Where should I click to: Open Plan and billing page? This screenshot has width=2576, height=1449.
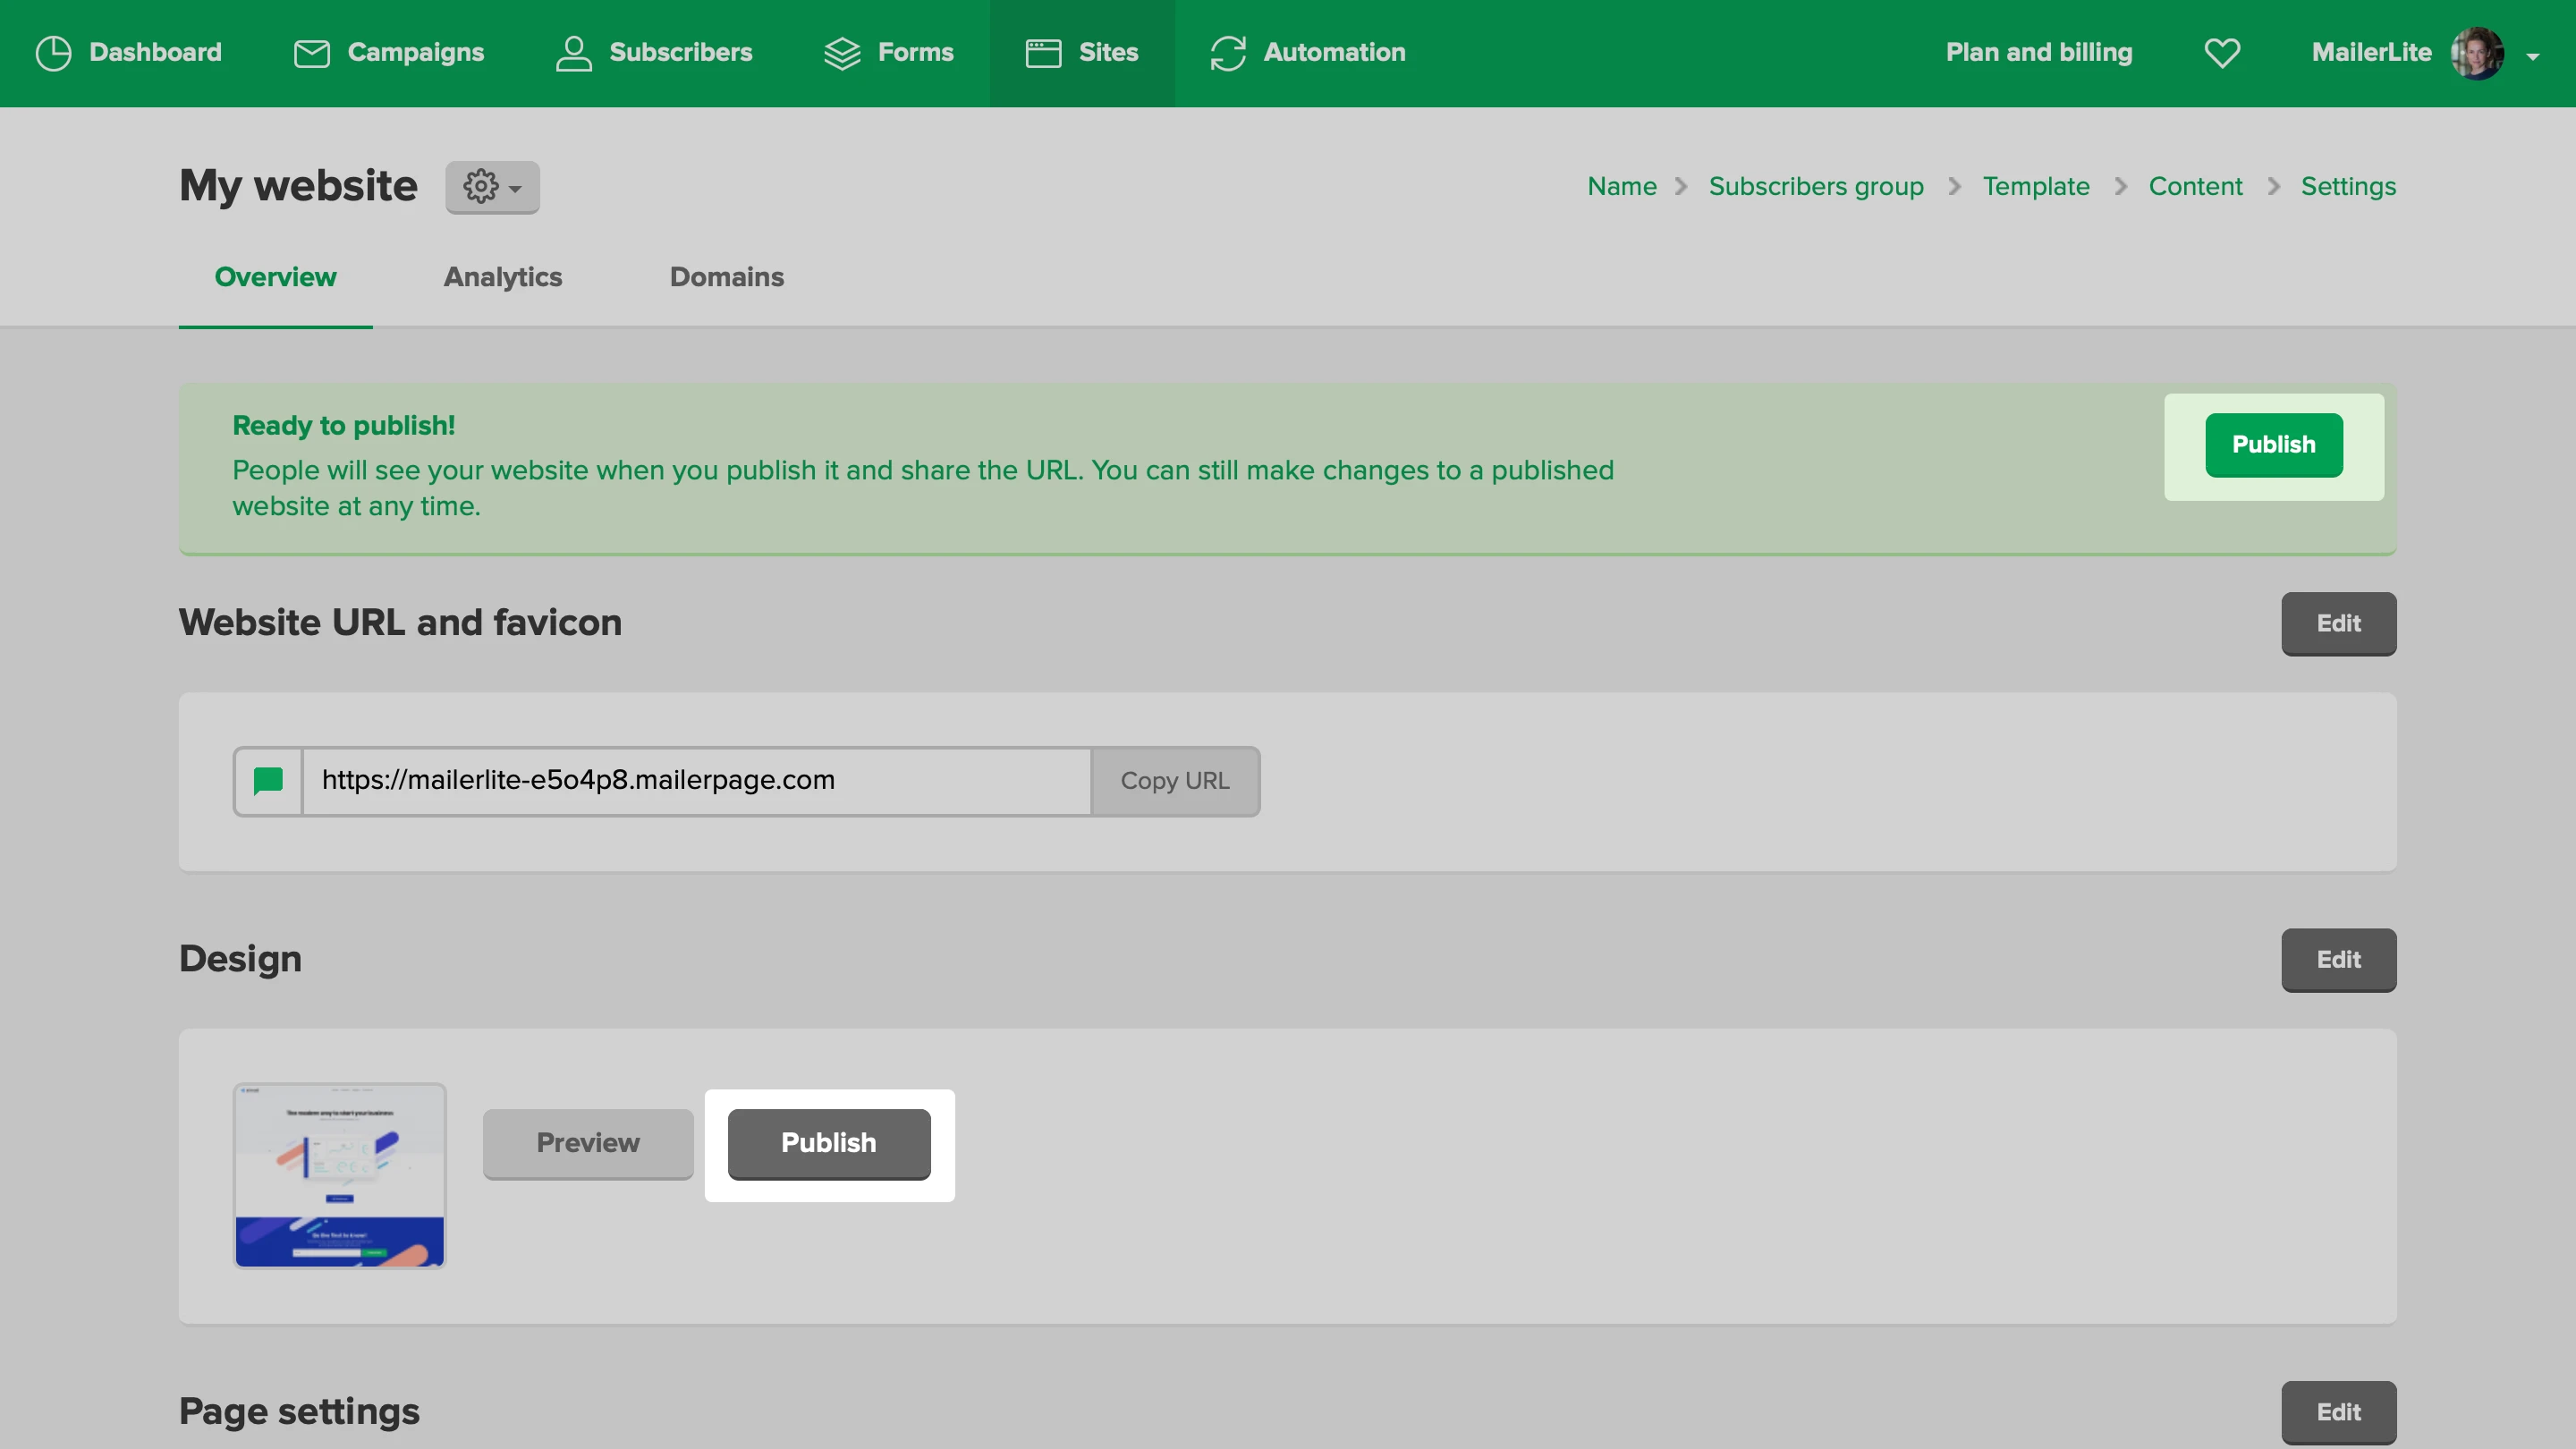[2038, 53]
